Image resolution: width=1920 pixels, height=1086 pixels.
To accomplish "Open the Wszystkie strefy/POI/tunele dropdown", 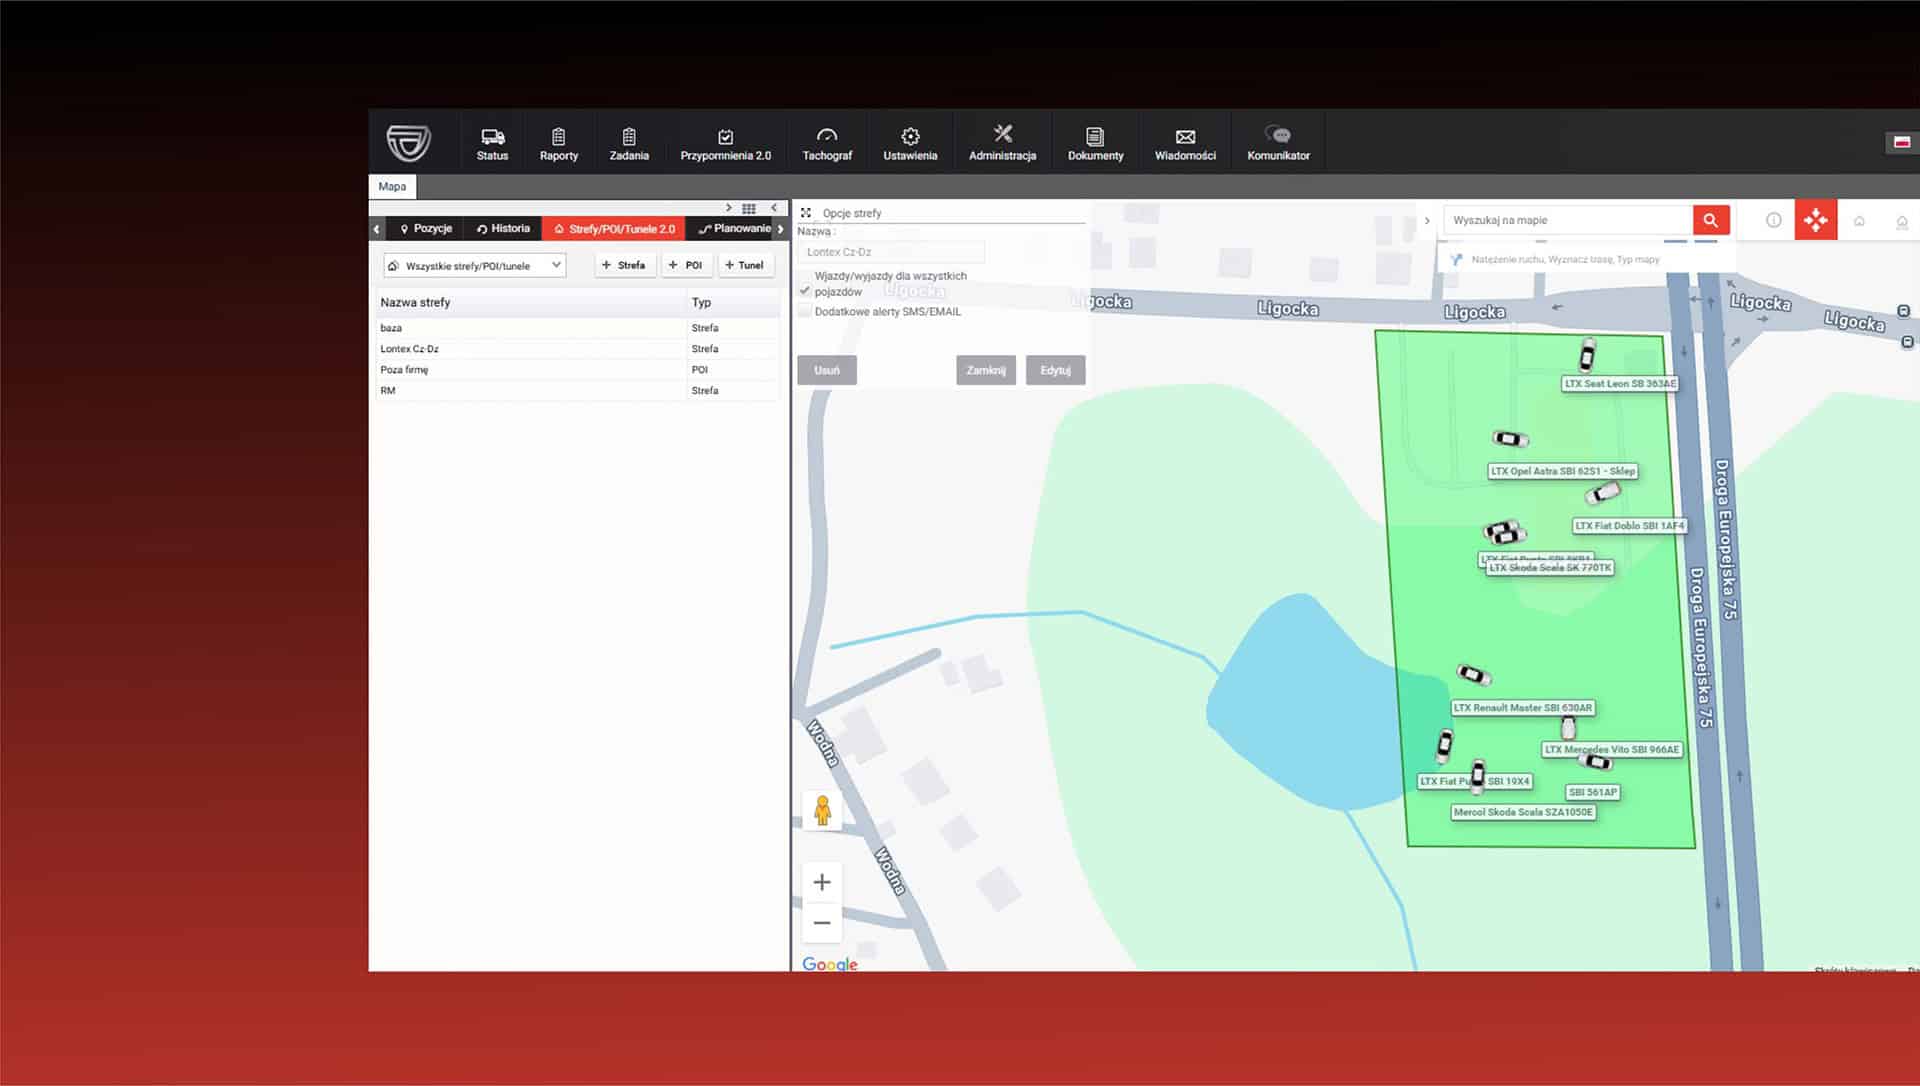I will click(x=474, y=266).
